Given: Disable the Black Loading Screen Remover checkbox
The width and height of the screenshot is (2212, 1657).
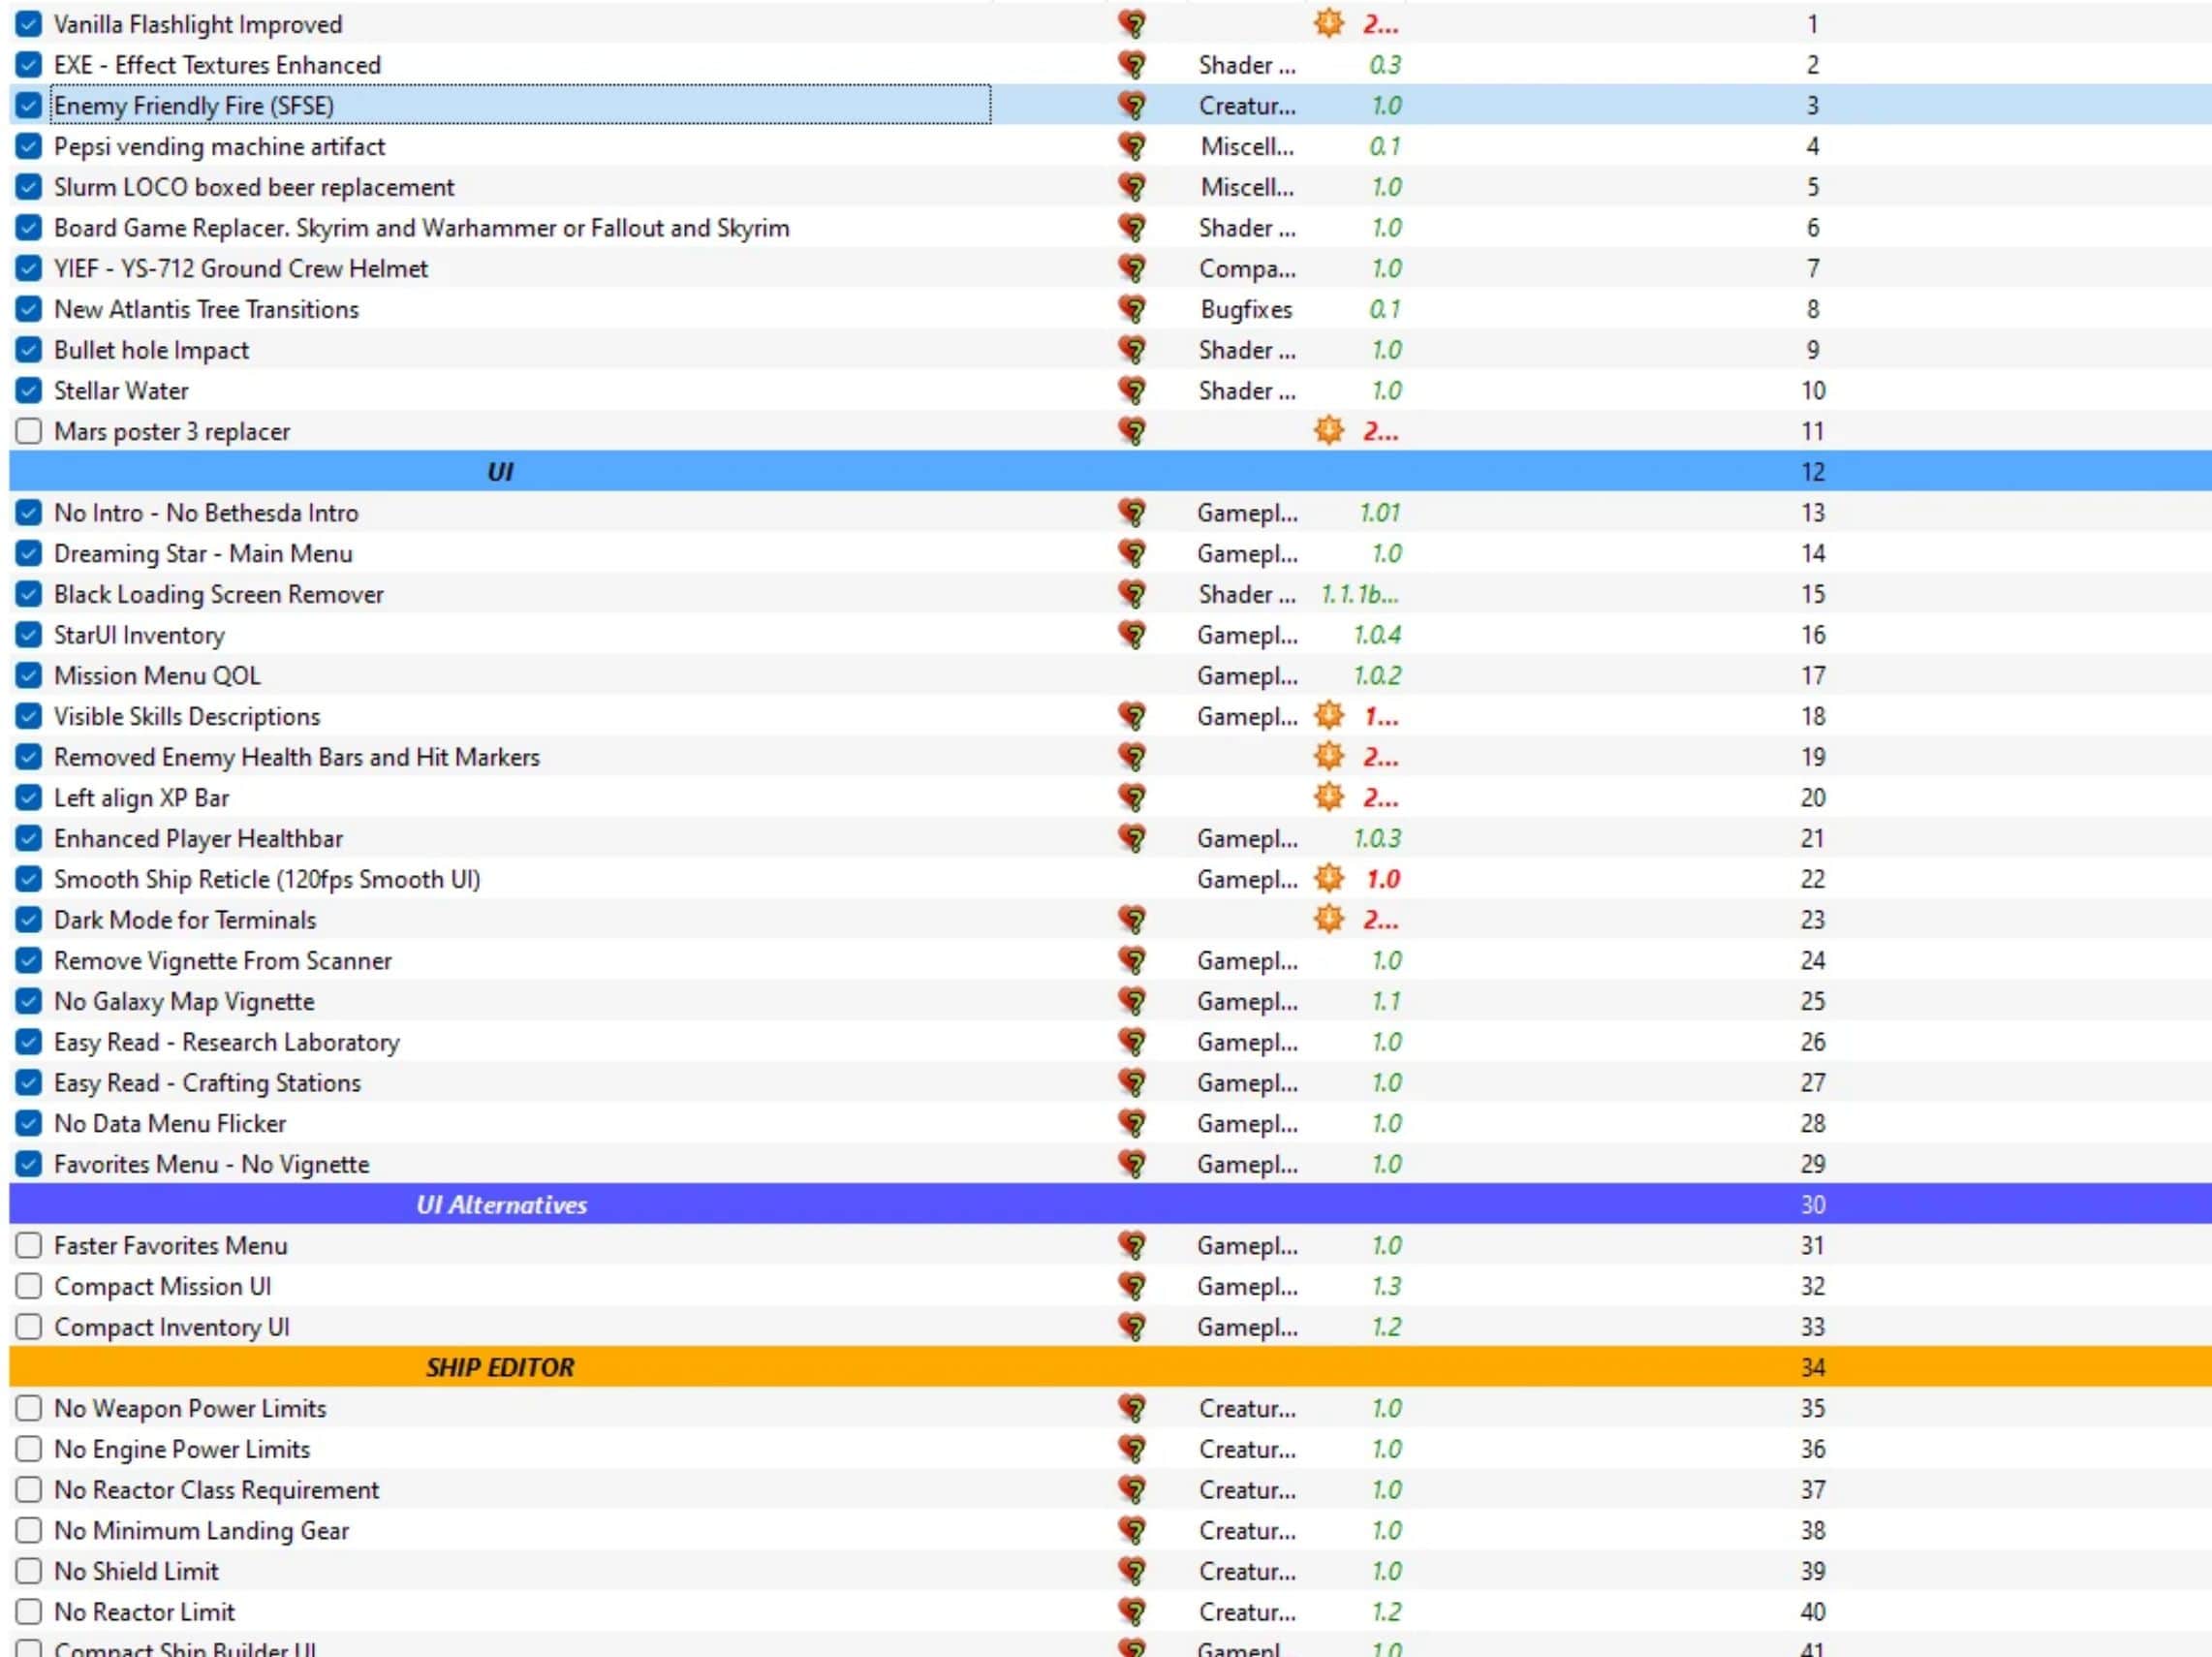Looking at the screenshot, I should 29,594.
